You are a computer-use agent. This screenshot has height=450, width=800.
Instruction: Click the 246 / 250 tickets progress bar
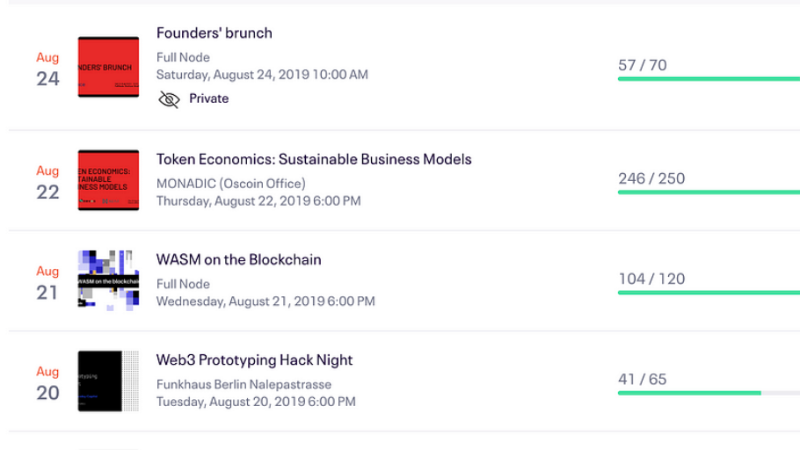pyautogui.click(x=708, y=192)
